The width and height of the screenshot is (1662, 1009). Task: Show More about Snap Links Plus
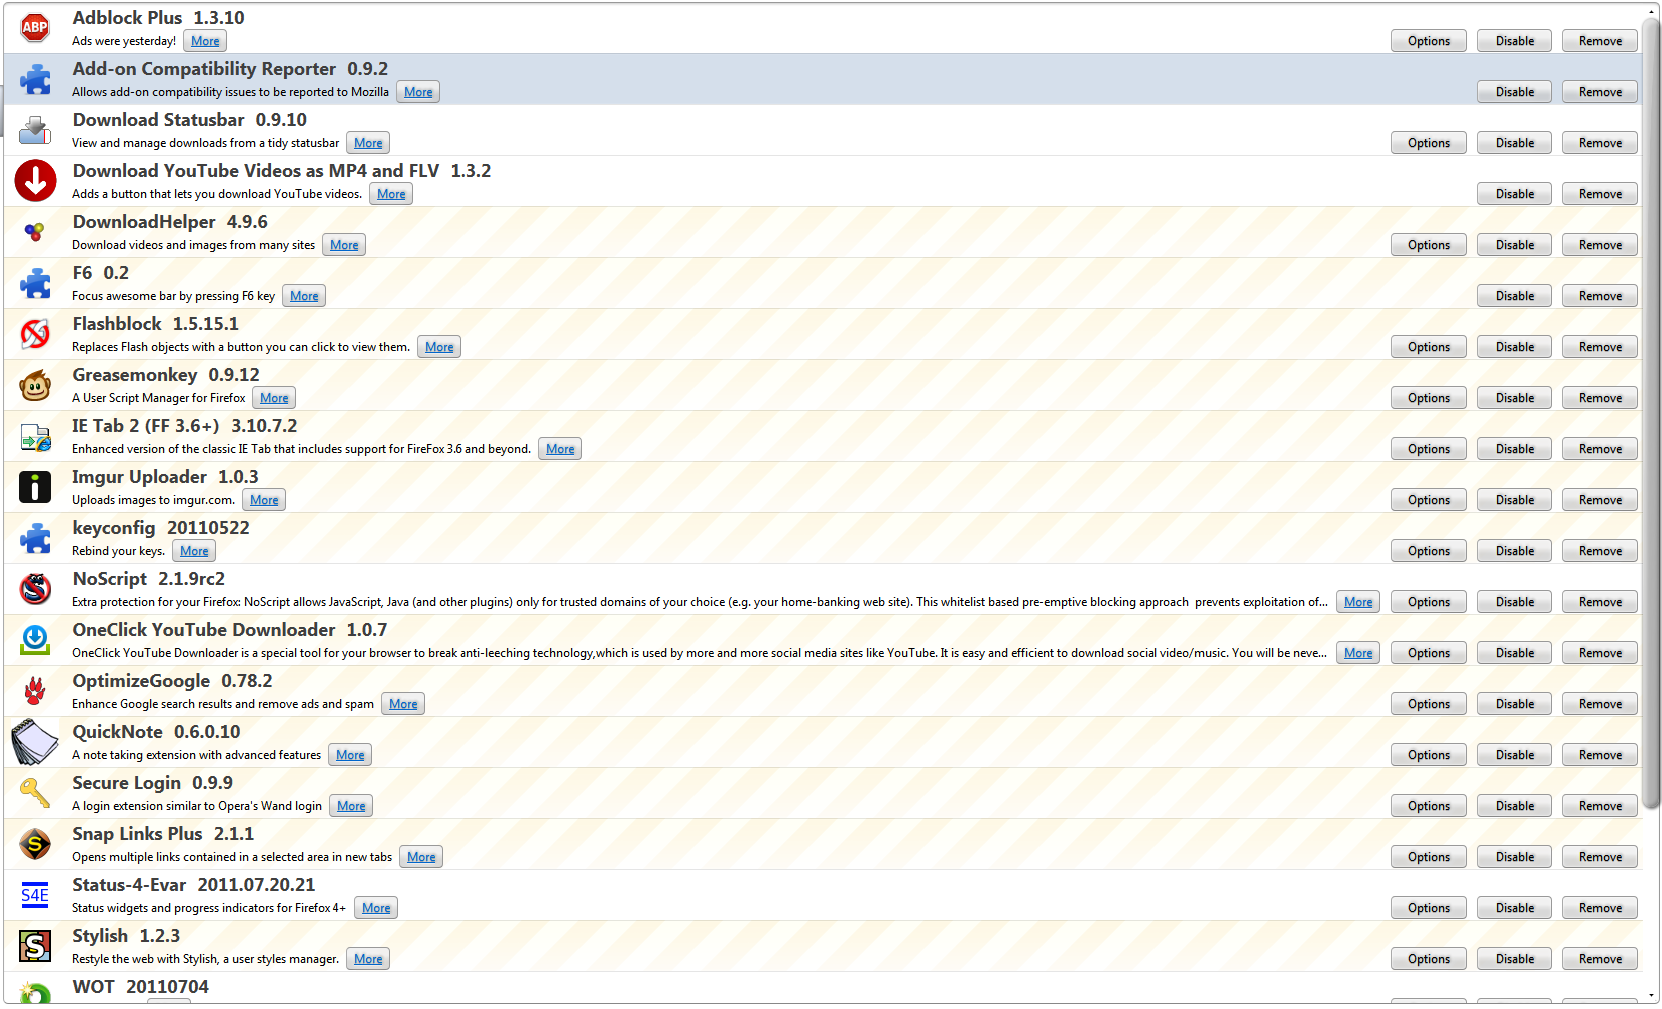421,857
